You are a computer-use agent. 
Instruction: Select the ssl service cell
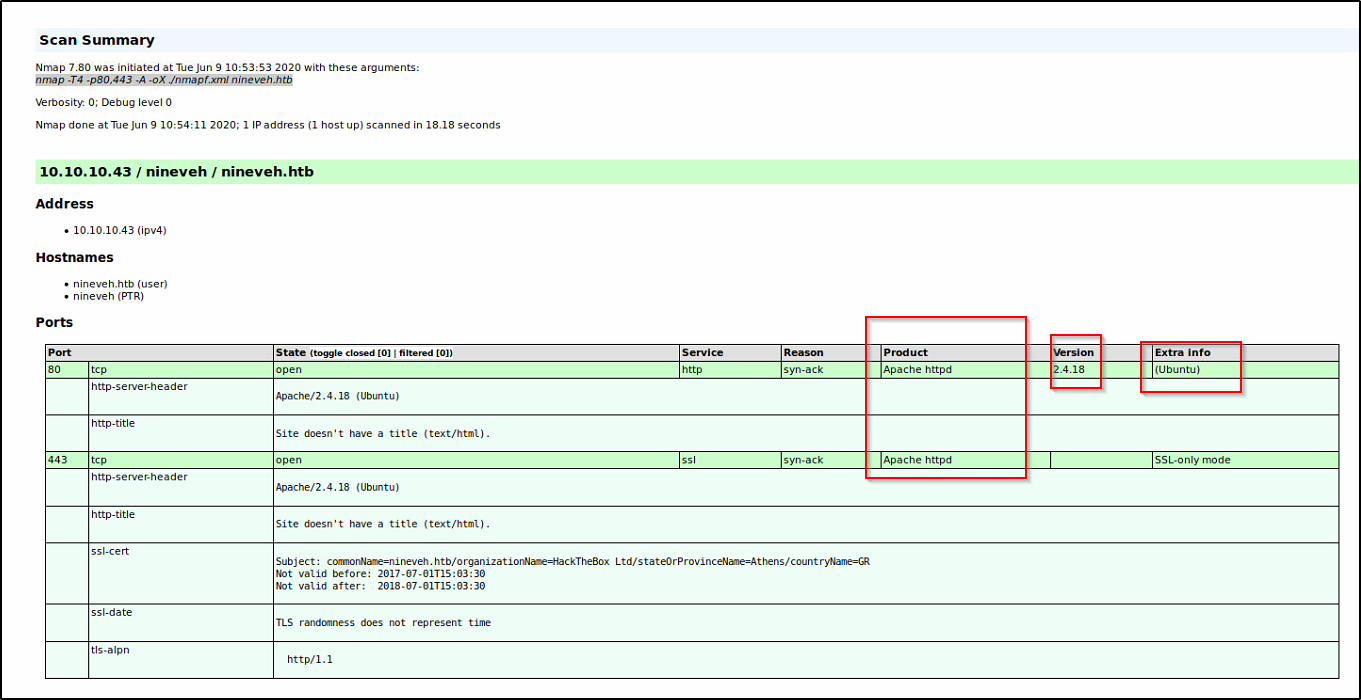[730, 460]
